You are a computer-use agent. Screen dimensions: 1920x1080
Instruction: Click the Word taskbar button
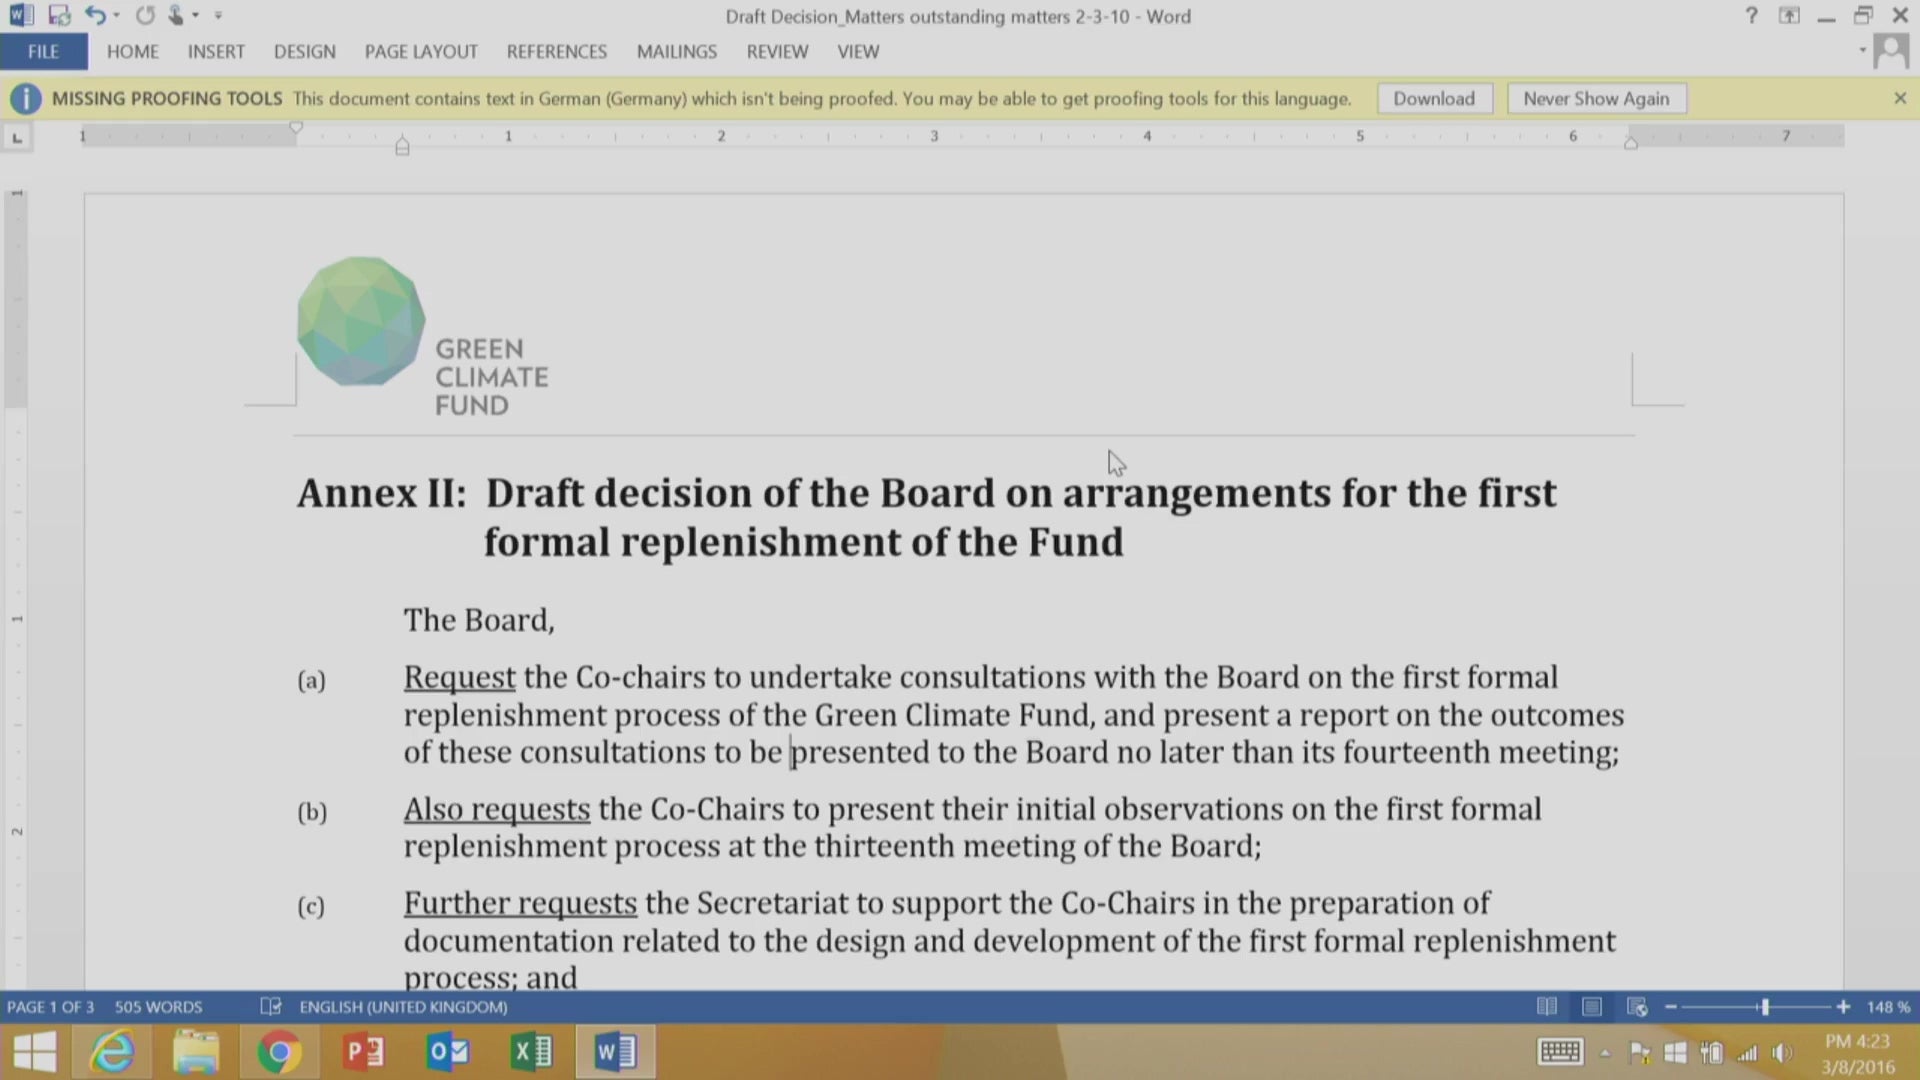(x=615, y=1052)
